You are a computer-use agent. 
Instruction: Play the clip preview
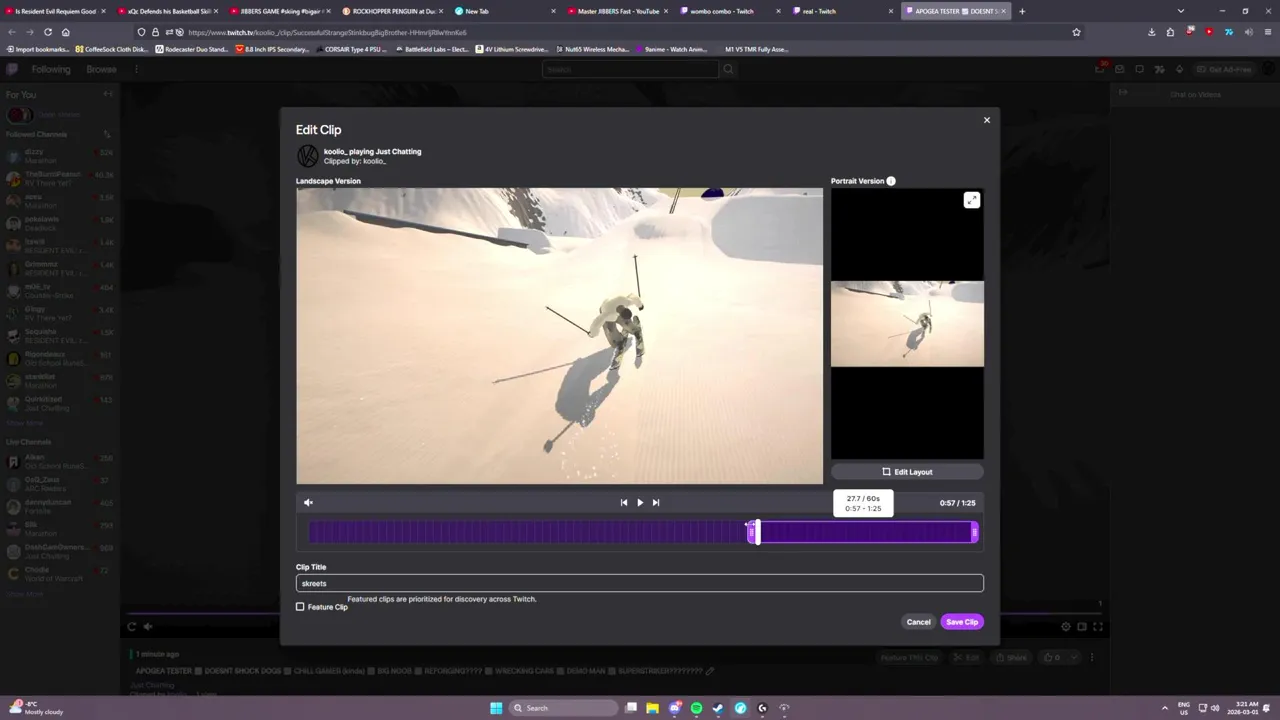pos(640,503)
